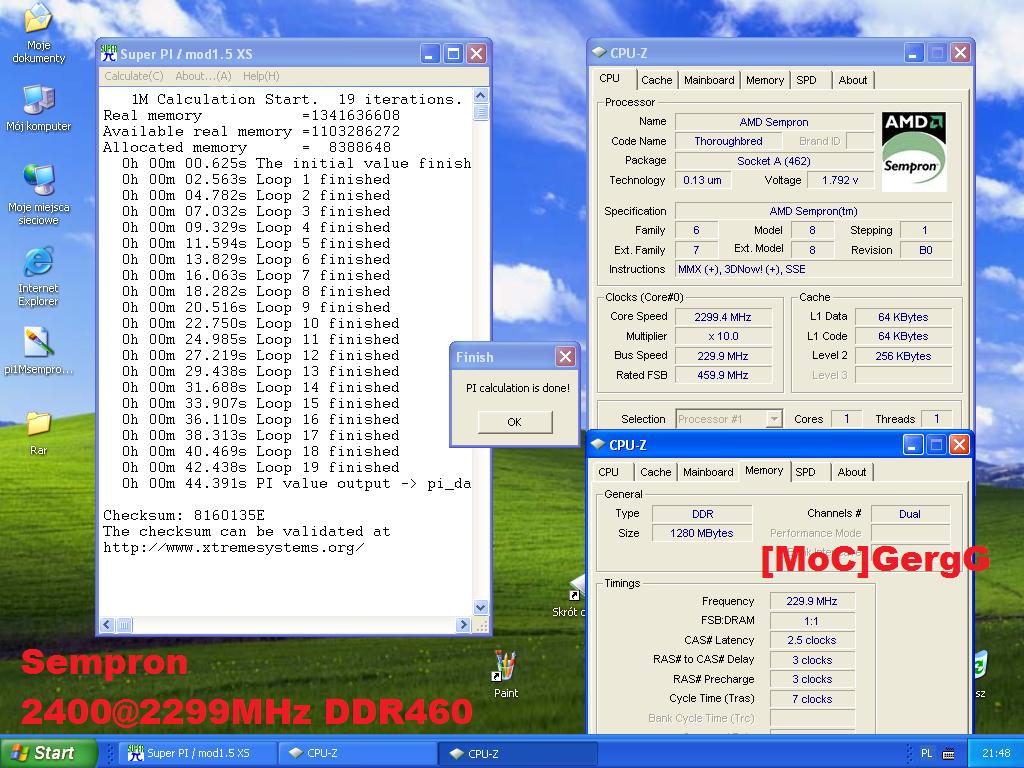Launch the Paint desktop shortcut
Image resolution: width=1024 pixels, height=768 pixels.
pos(505,674)
